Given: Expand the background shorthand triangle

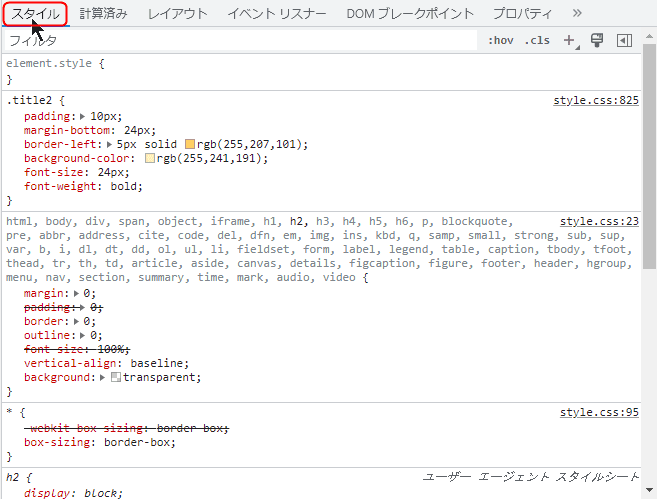Looking at the screenshot, I should [x=102, y=377].
